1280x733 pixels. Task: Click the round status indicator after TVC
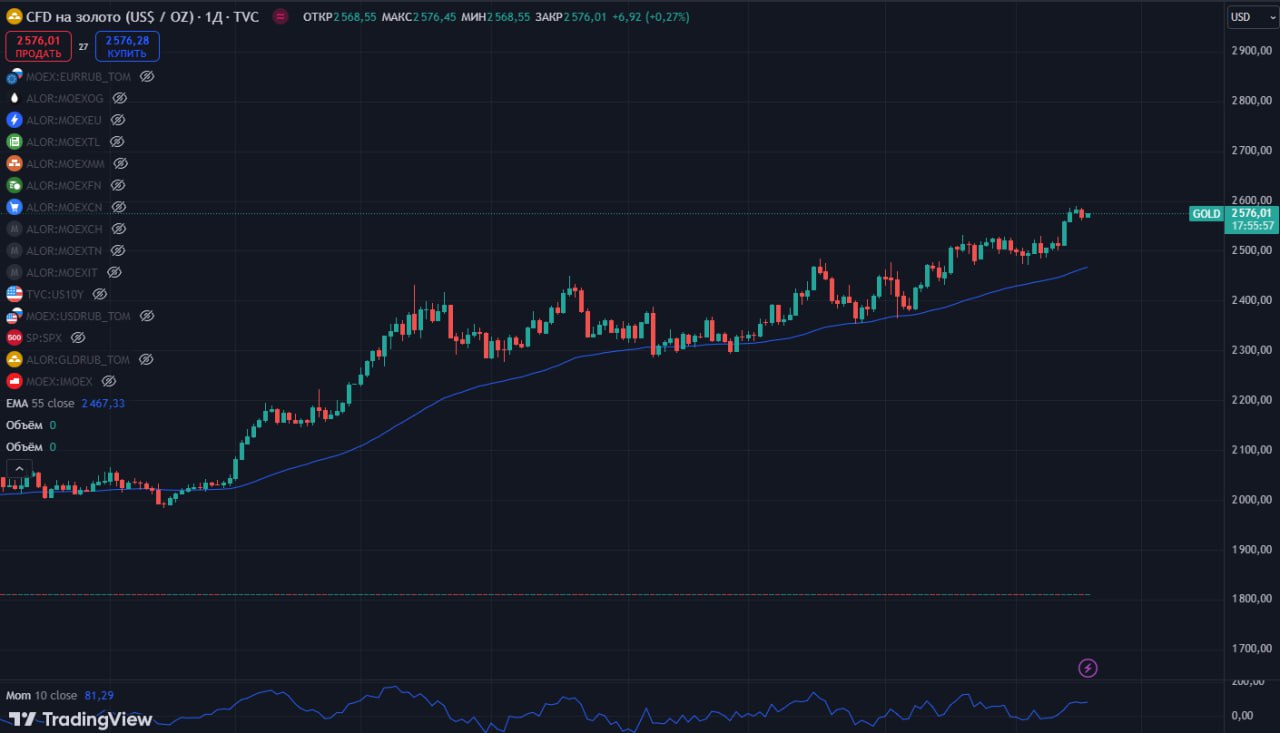(281, 17)
